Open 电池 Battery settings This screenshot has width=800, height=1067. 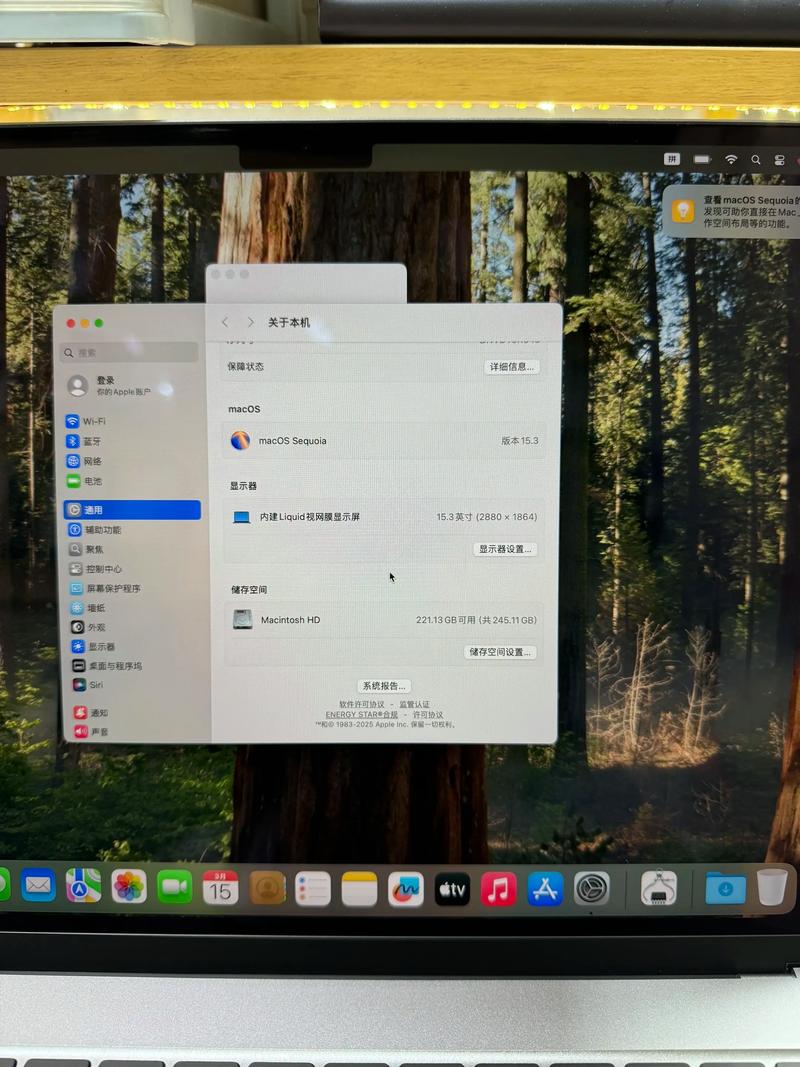(x=88, y=481)
